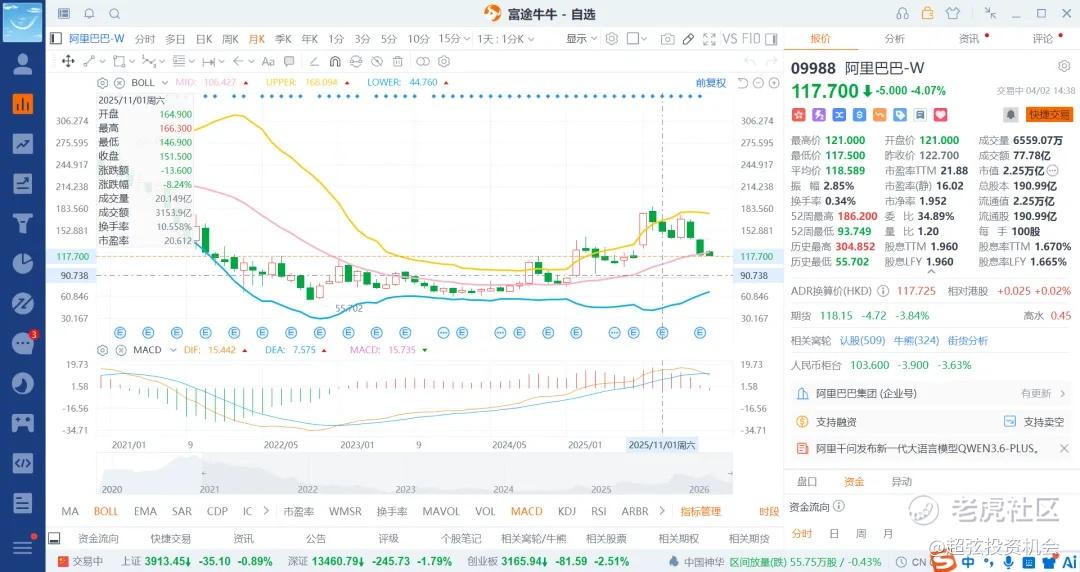Image resolution: width=1080 pixels, height=572 pixels.
Task: Select the move crosshair drawing tool
Action: (68, 61)
